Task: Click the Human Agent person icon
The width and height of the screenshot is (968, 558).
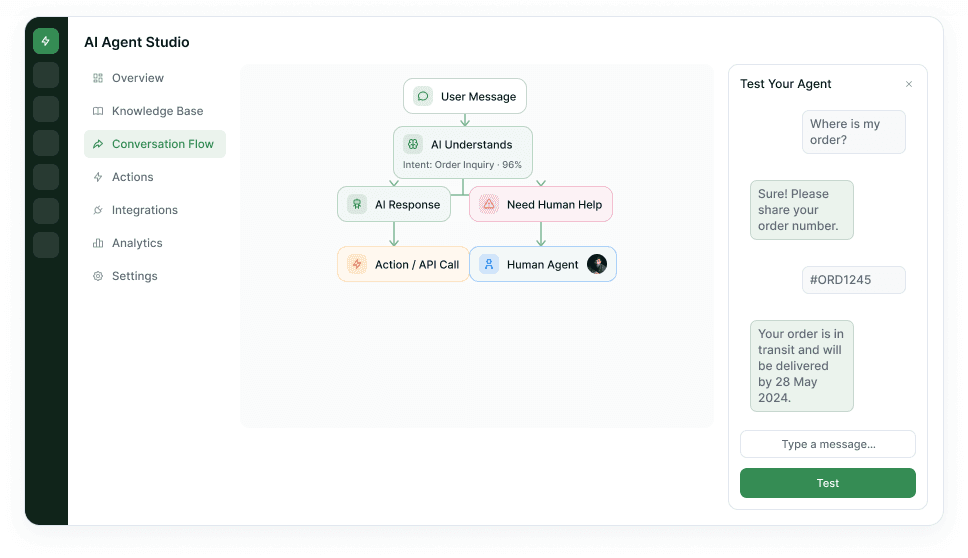Action: (x=489, y=264)
